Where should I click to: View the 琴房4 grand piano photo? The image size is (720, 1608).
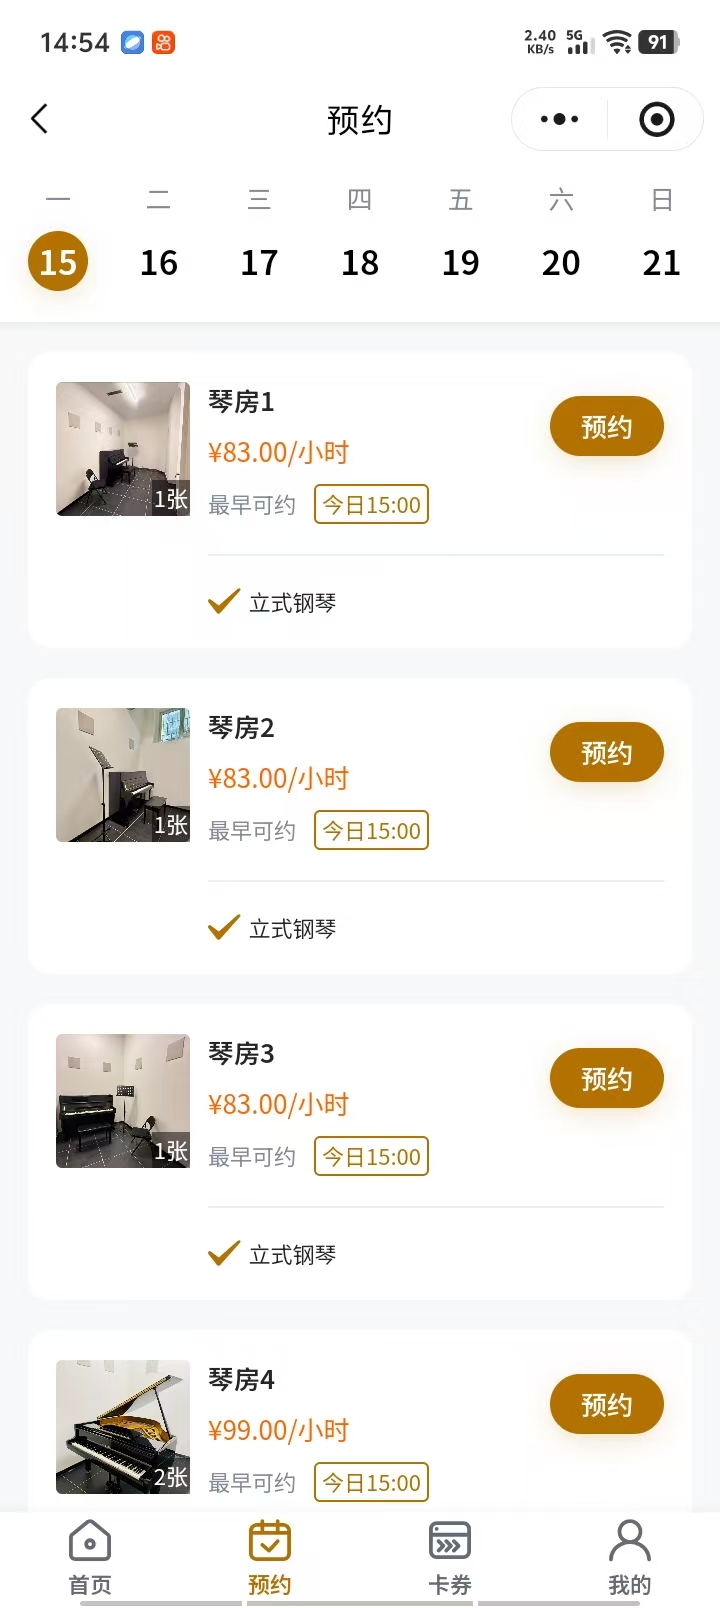click(x=123, y=1427)
